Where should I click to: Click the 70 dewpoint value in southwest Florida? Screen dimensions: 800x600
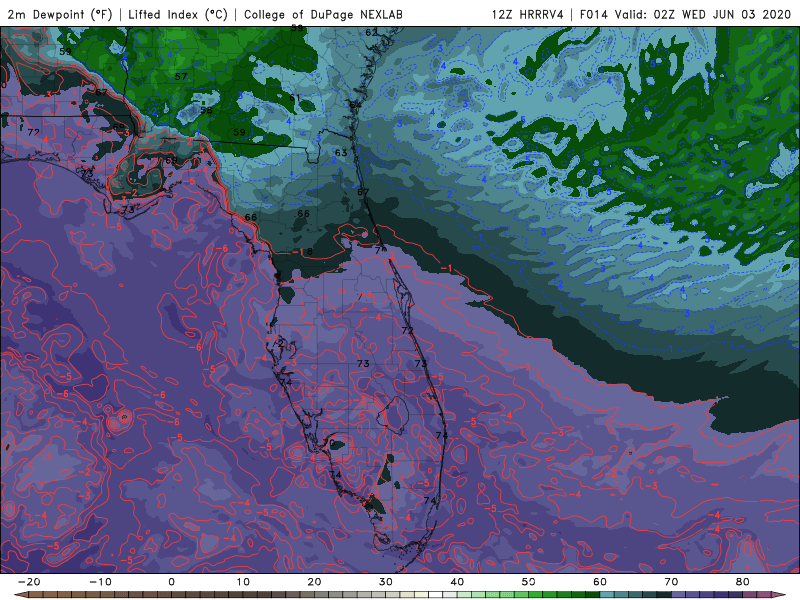(329, 443)
